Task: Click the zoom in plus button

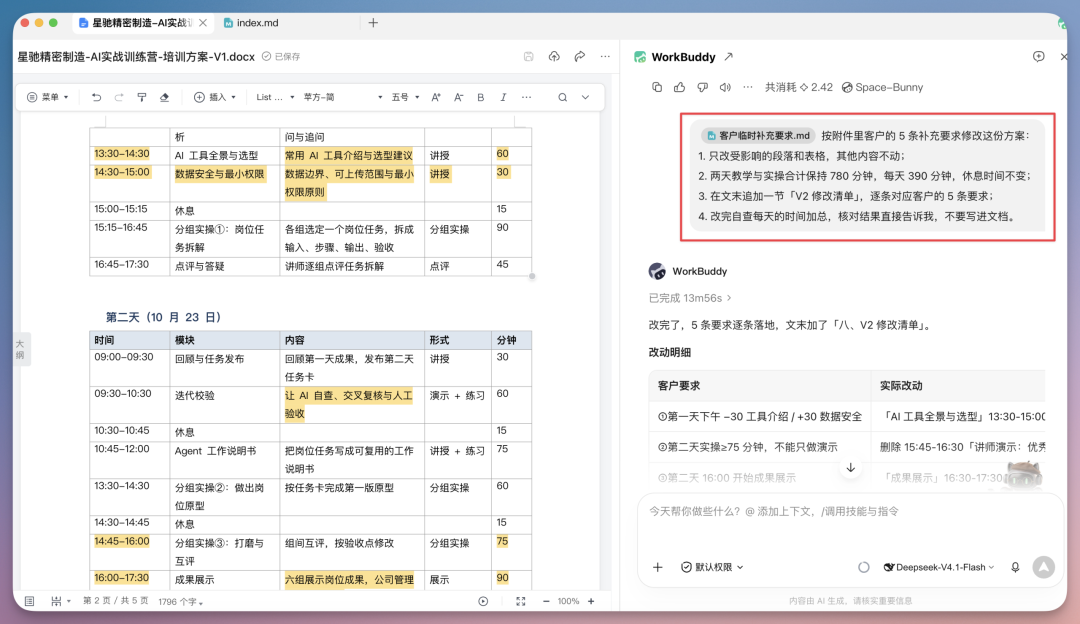Action: pyautogui.click(x=591, y=601)
